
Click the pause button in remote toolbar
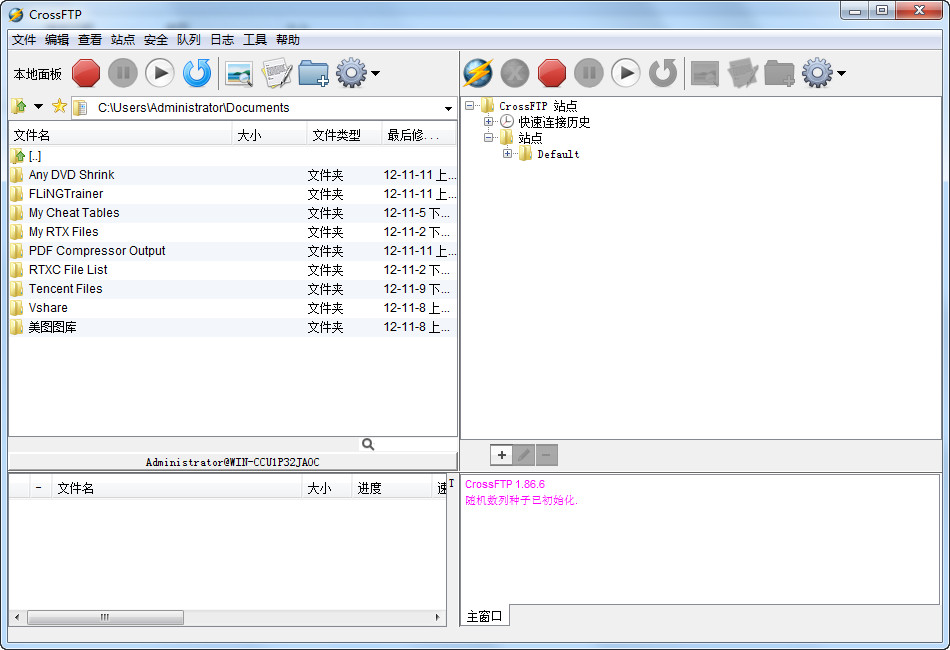(x=589, y=73)
